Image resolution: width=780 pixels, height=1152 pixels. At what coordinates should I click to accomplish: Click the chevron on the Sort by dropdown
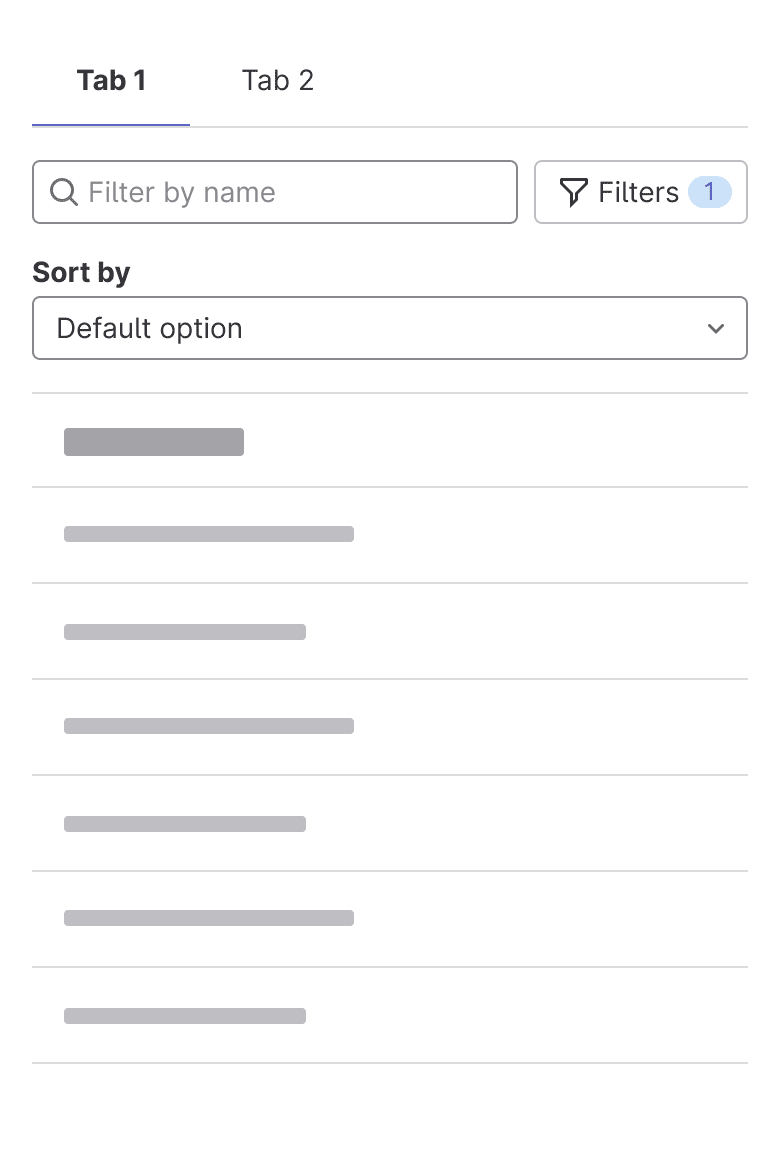tap(716, 328)
